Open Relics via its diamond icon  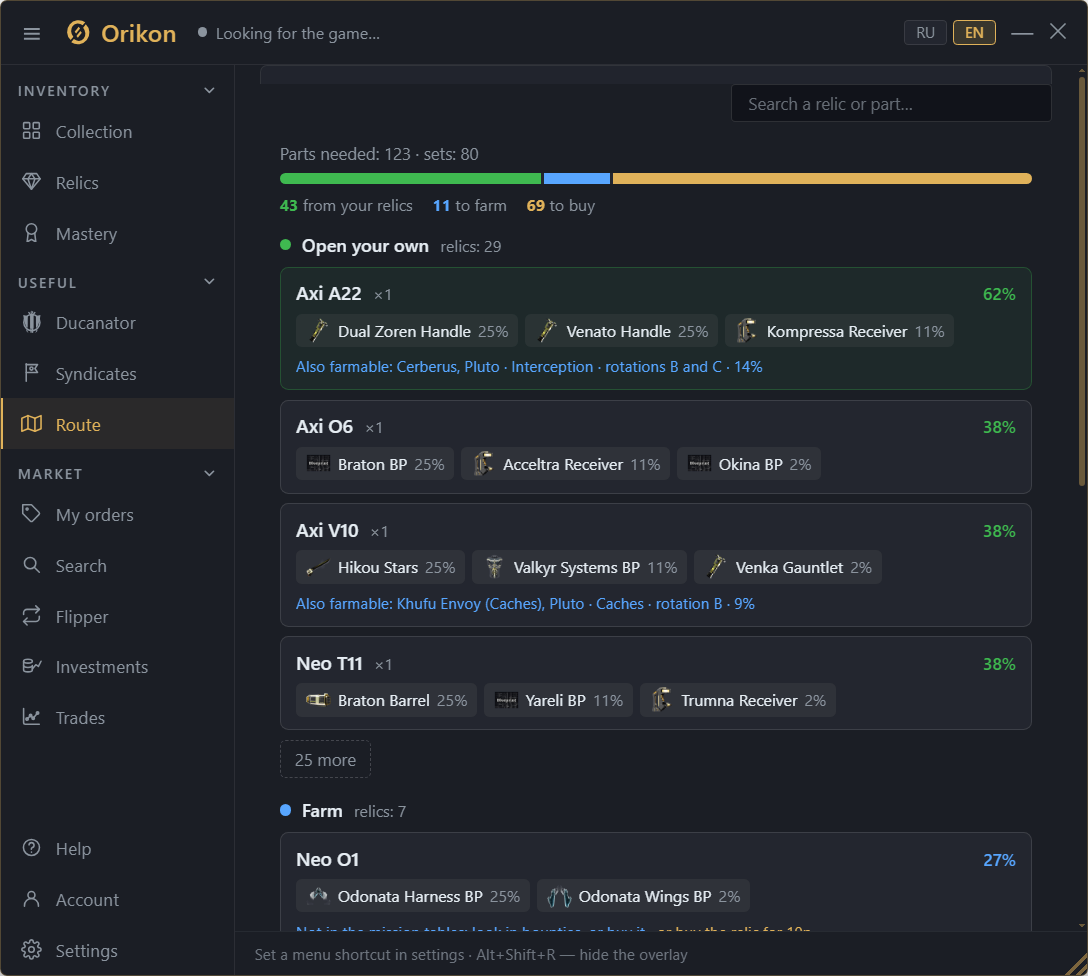click(31, 182)
